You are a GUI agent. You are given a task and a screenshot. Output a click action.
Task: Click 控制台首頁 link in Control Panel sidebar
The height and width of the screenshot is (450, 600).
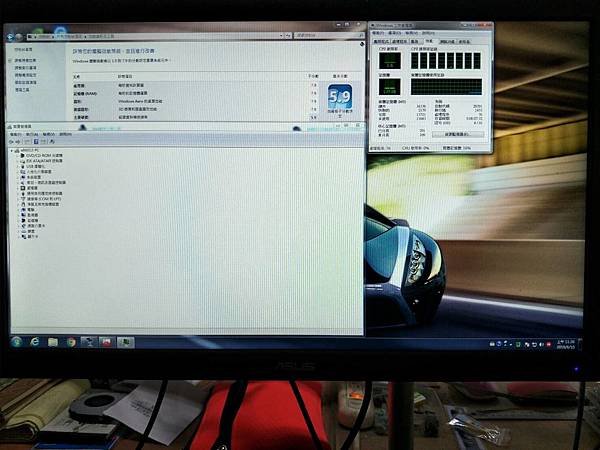[23, 50]
